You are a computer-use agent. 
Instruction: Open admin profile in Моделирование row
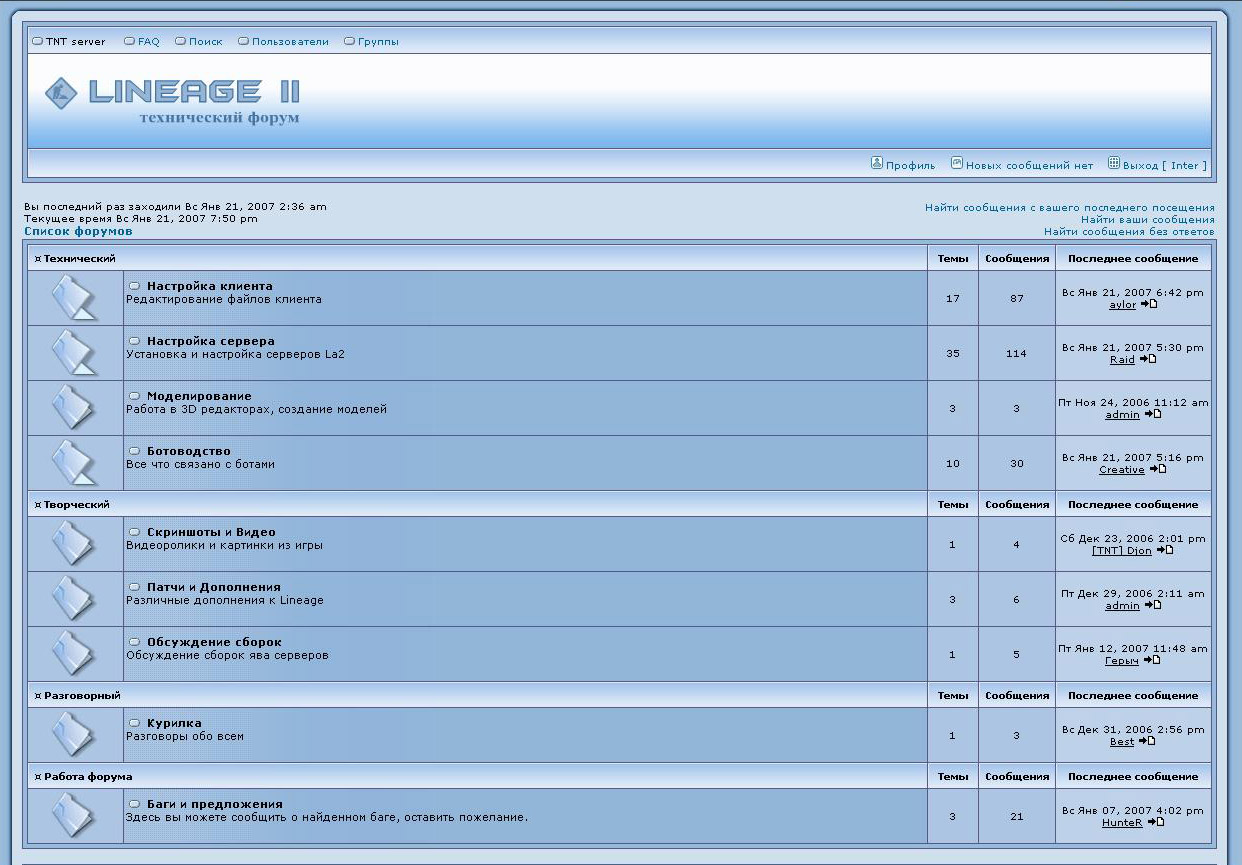click(1122, 415)
